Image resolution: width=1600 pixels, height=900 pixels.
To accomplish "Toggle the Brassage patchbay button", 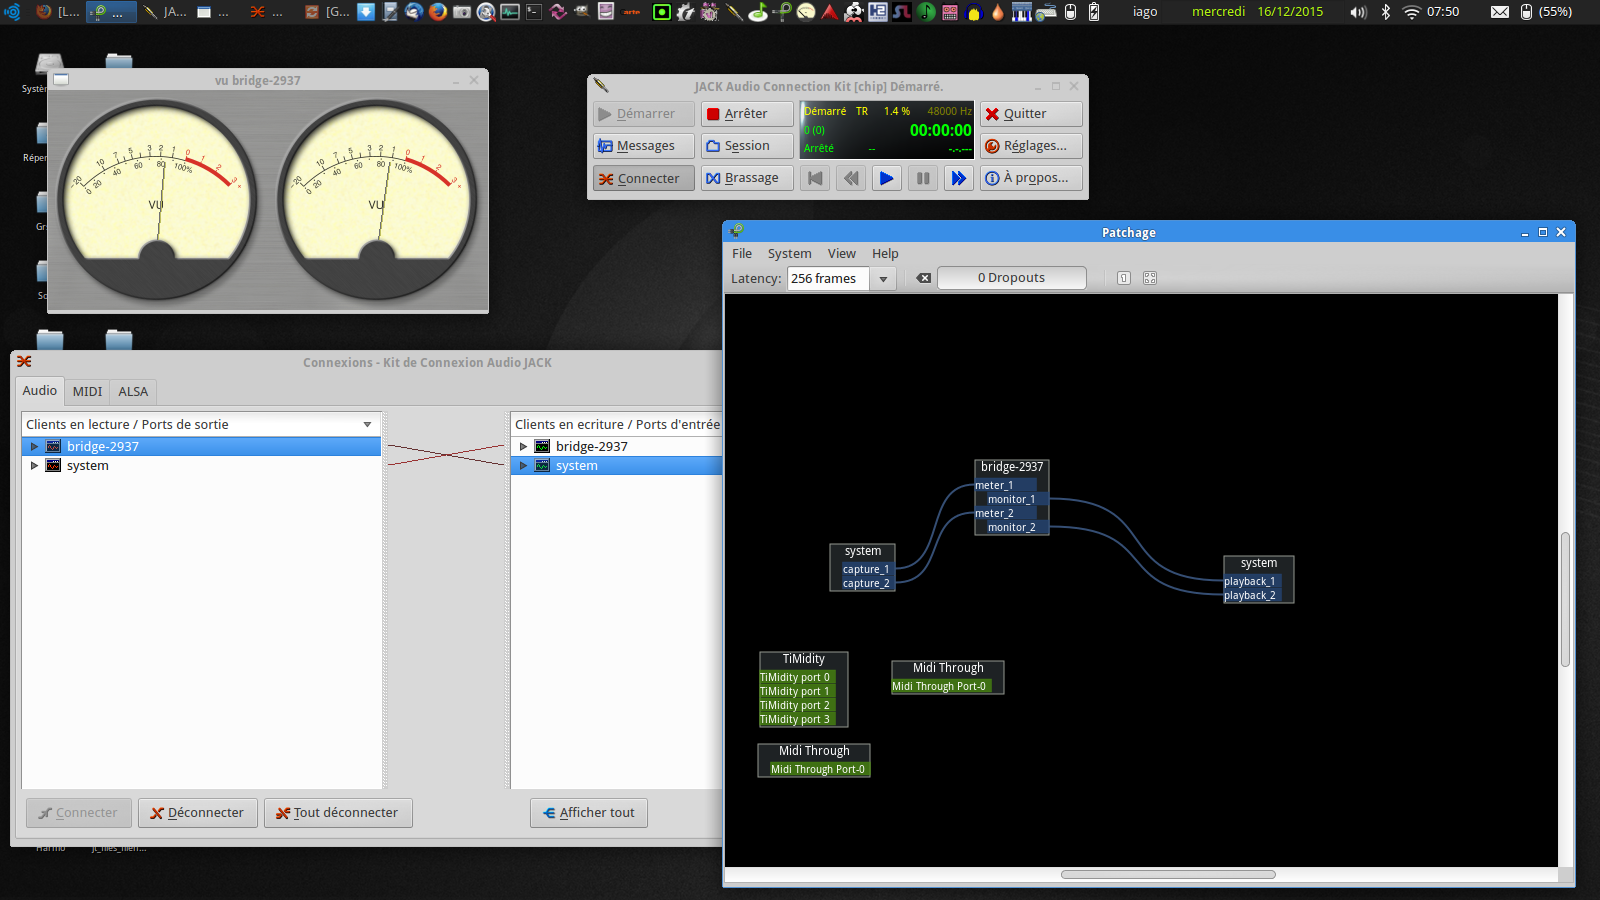I will [746, 178].
